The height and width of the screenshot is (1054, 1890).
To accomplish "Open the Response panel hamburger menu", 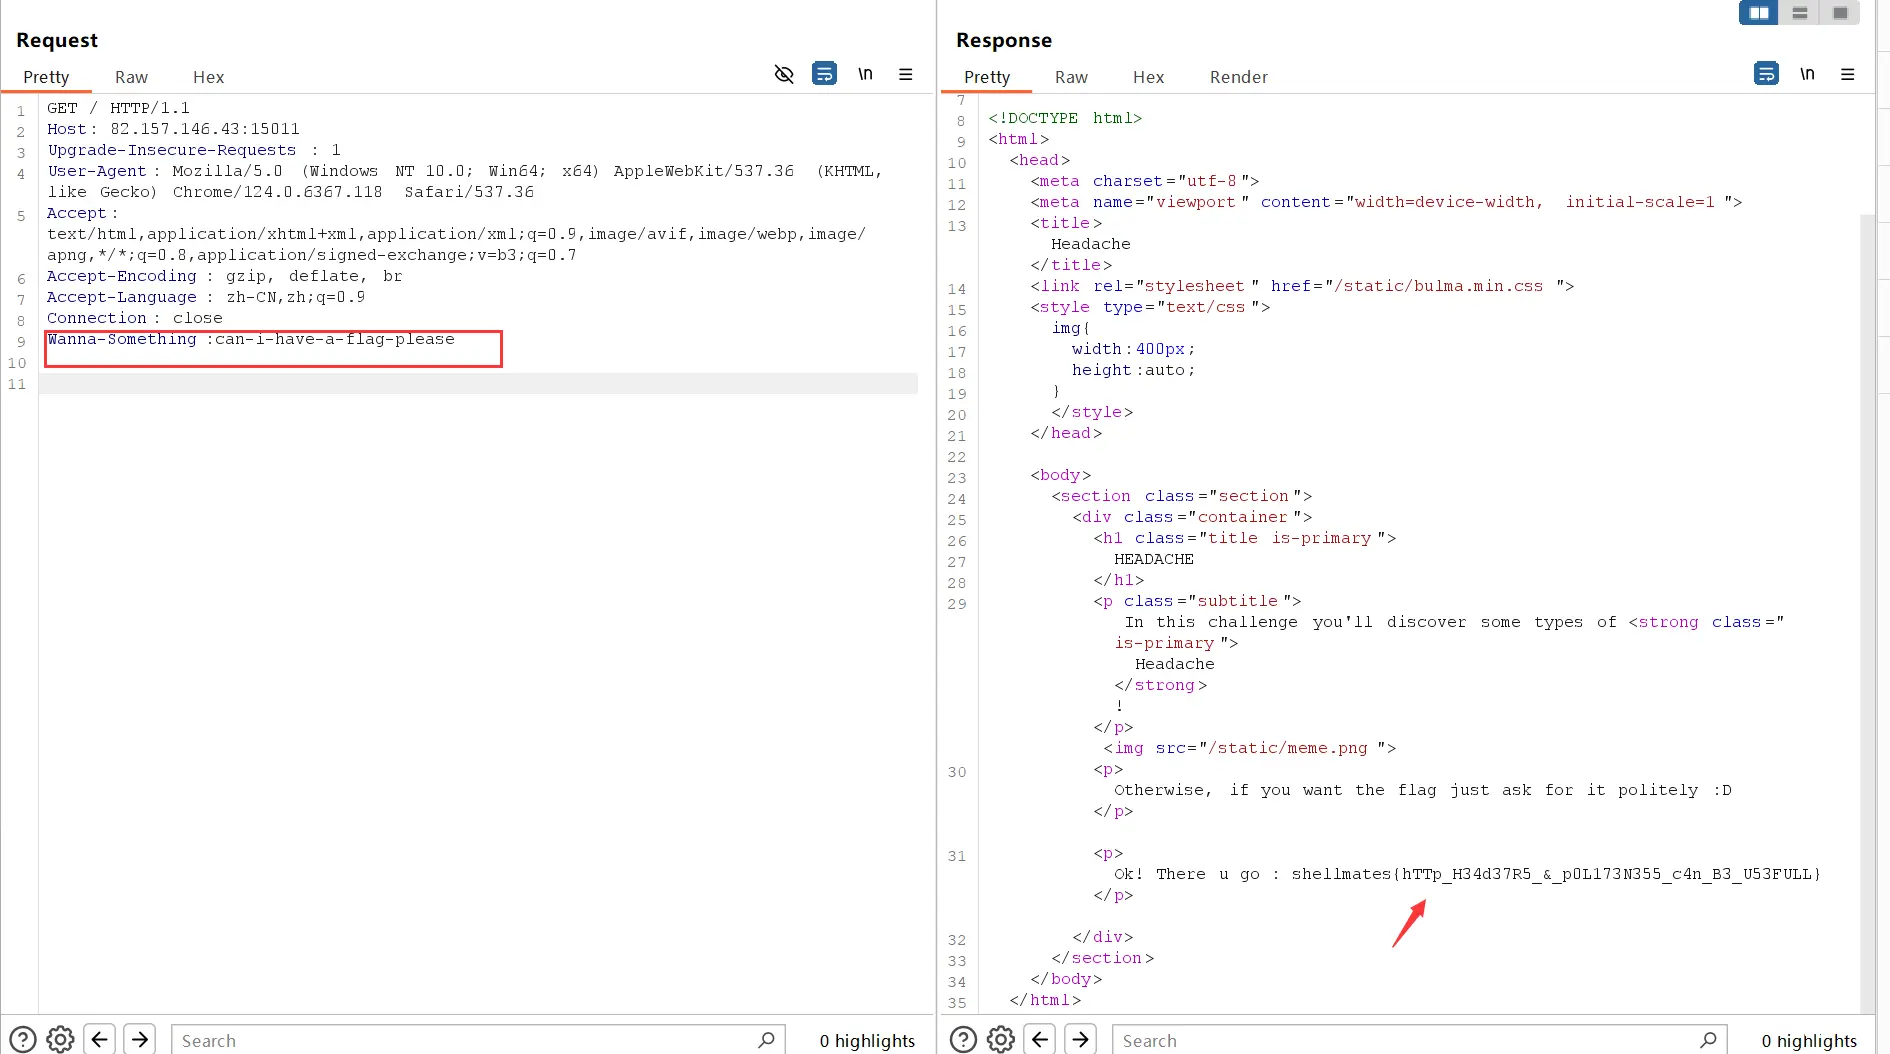I will tap(1848, 74).
